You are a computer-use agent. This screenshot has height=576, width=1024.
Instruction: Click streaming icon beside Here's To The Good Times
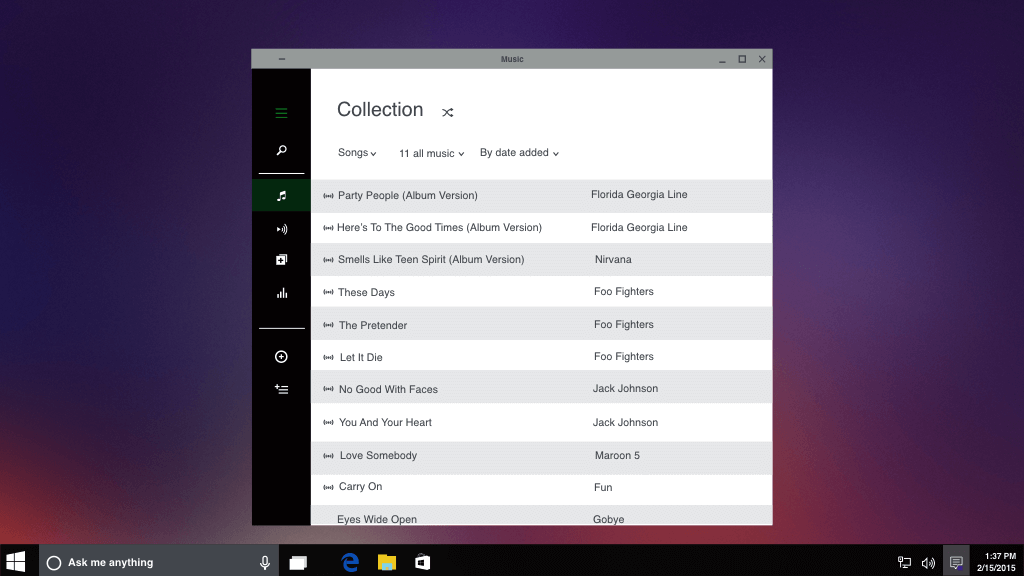[x=328, y=228]
